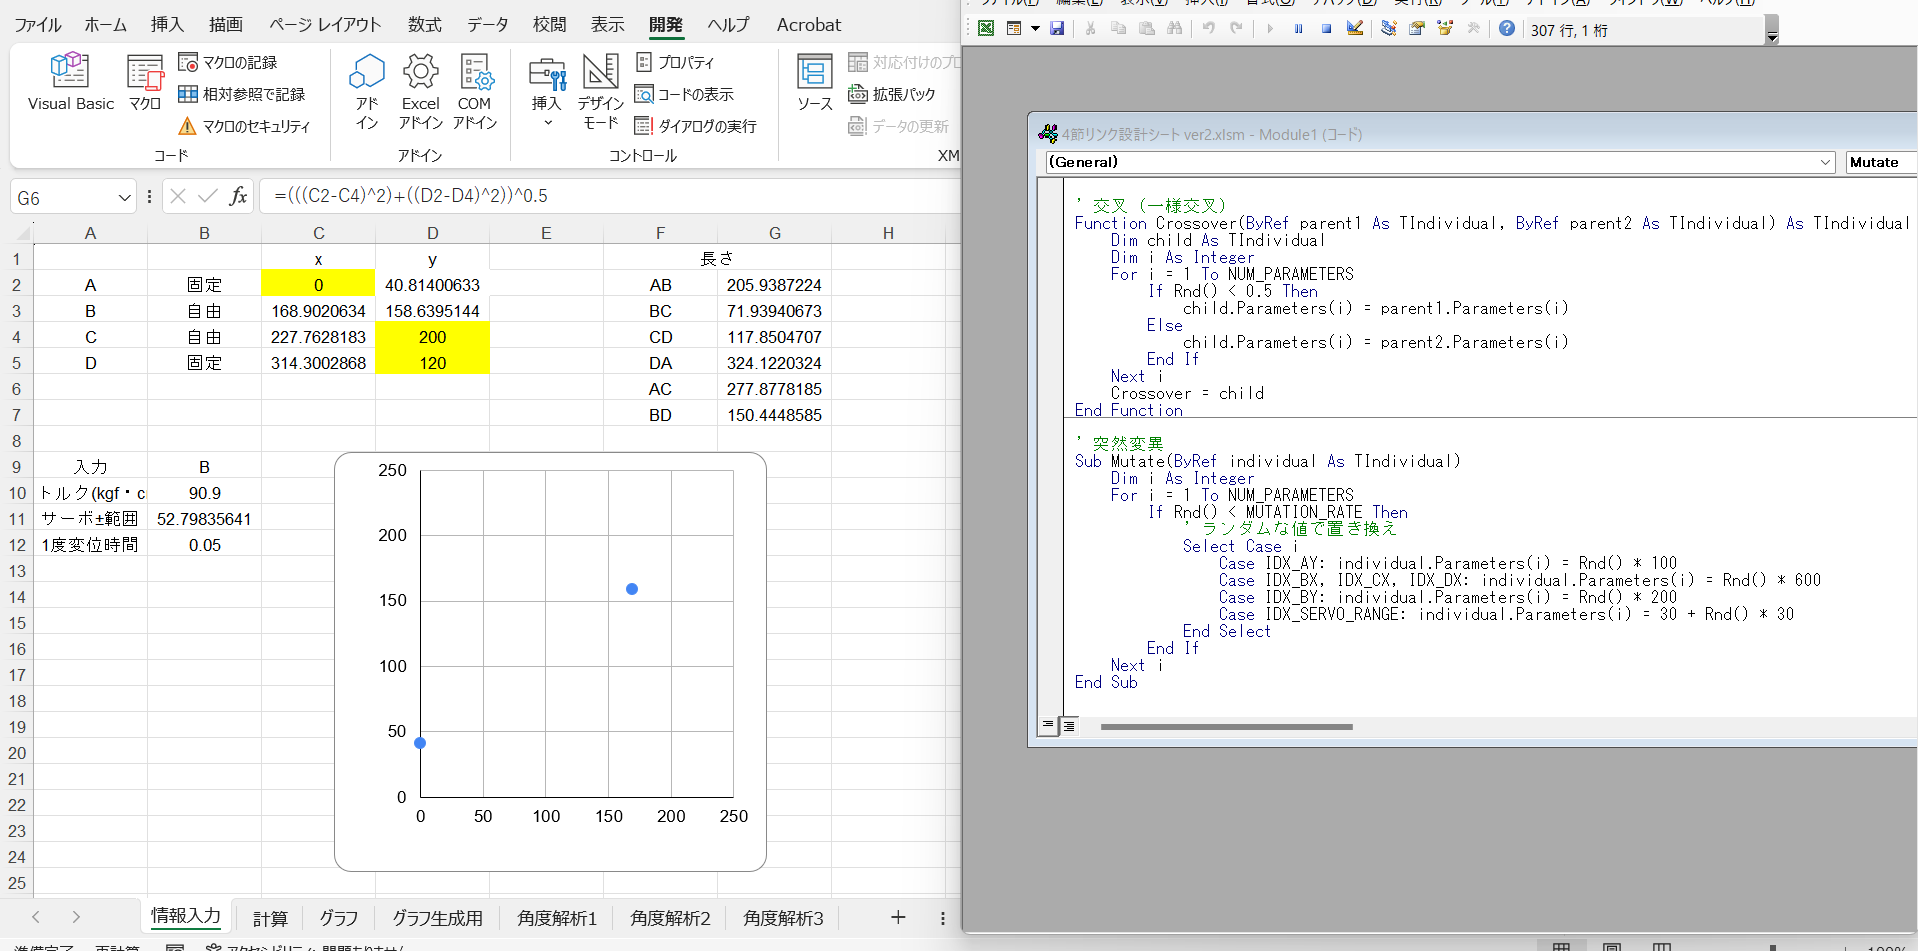This screenshot has height=951, width=1918.
Task: Click the コードの表示 button
Action: [685, 94]
